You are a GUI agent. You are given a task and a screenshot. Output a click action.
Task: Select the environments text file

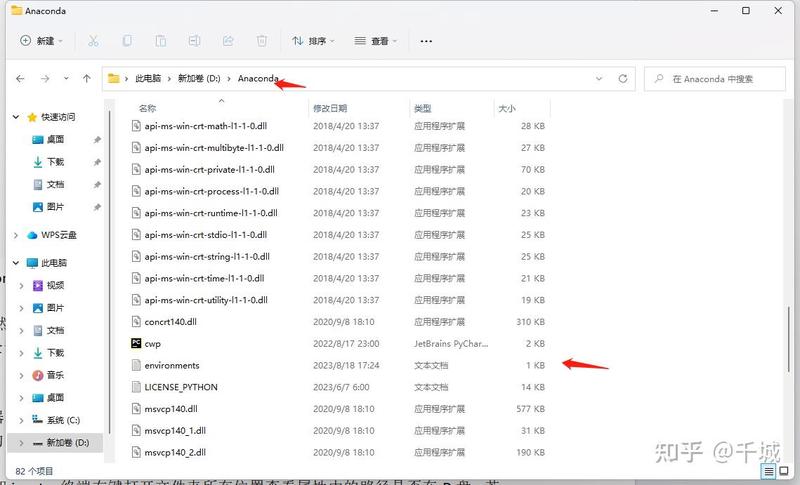pos(171,365)
